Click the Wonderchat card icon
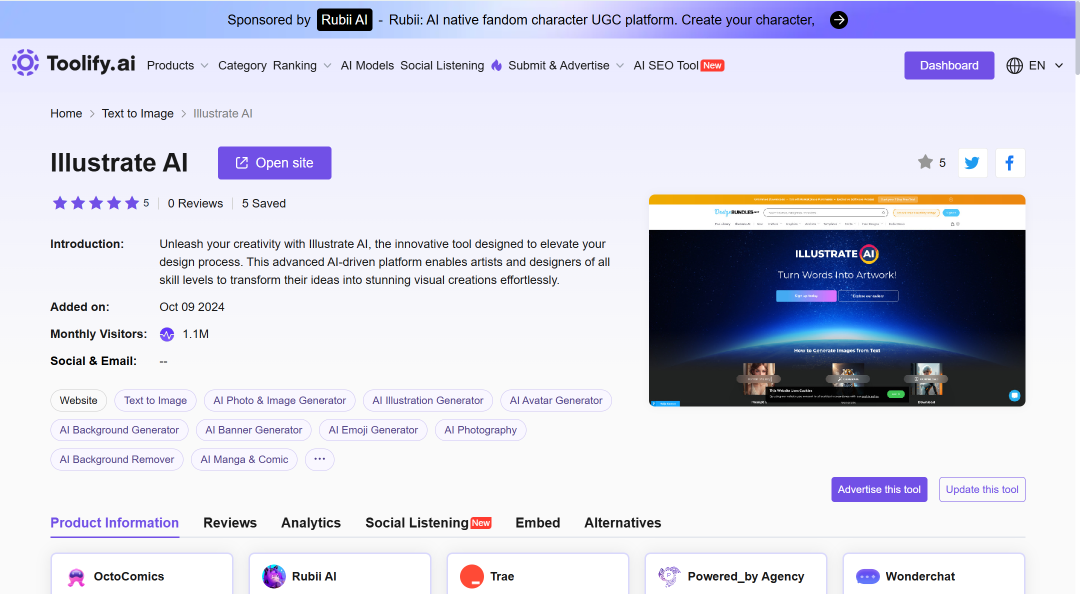 (868, 577)
